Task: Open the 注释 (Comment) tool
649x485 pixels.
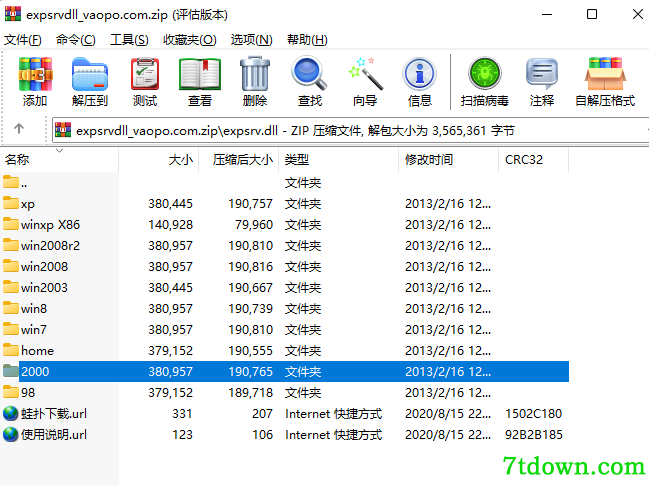Action: pyautogui.click(x=542, y=74)
